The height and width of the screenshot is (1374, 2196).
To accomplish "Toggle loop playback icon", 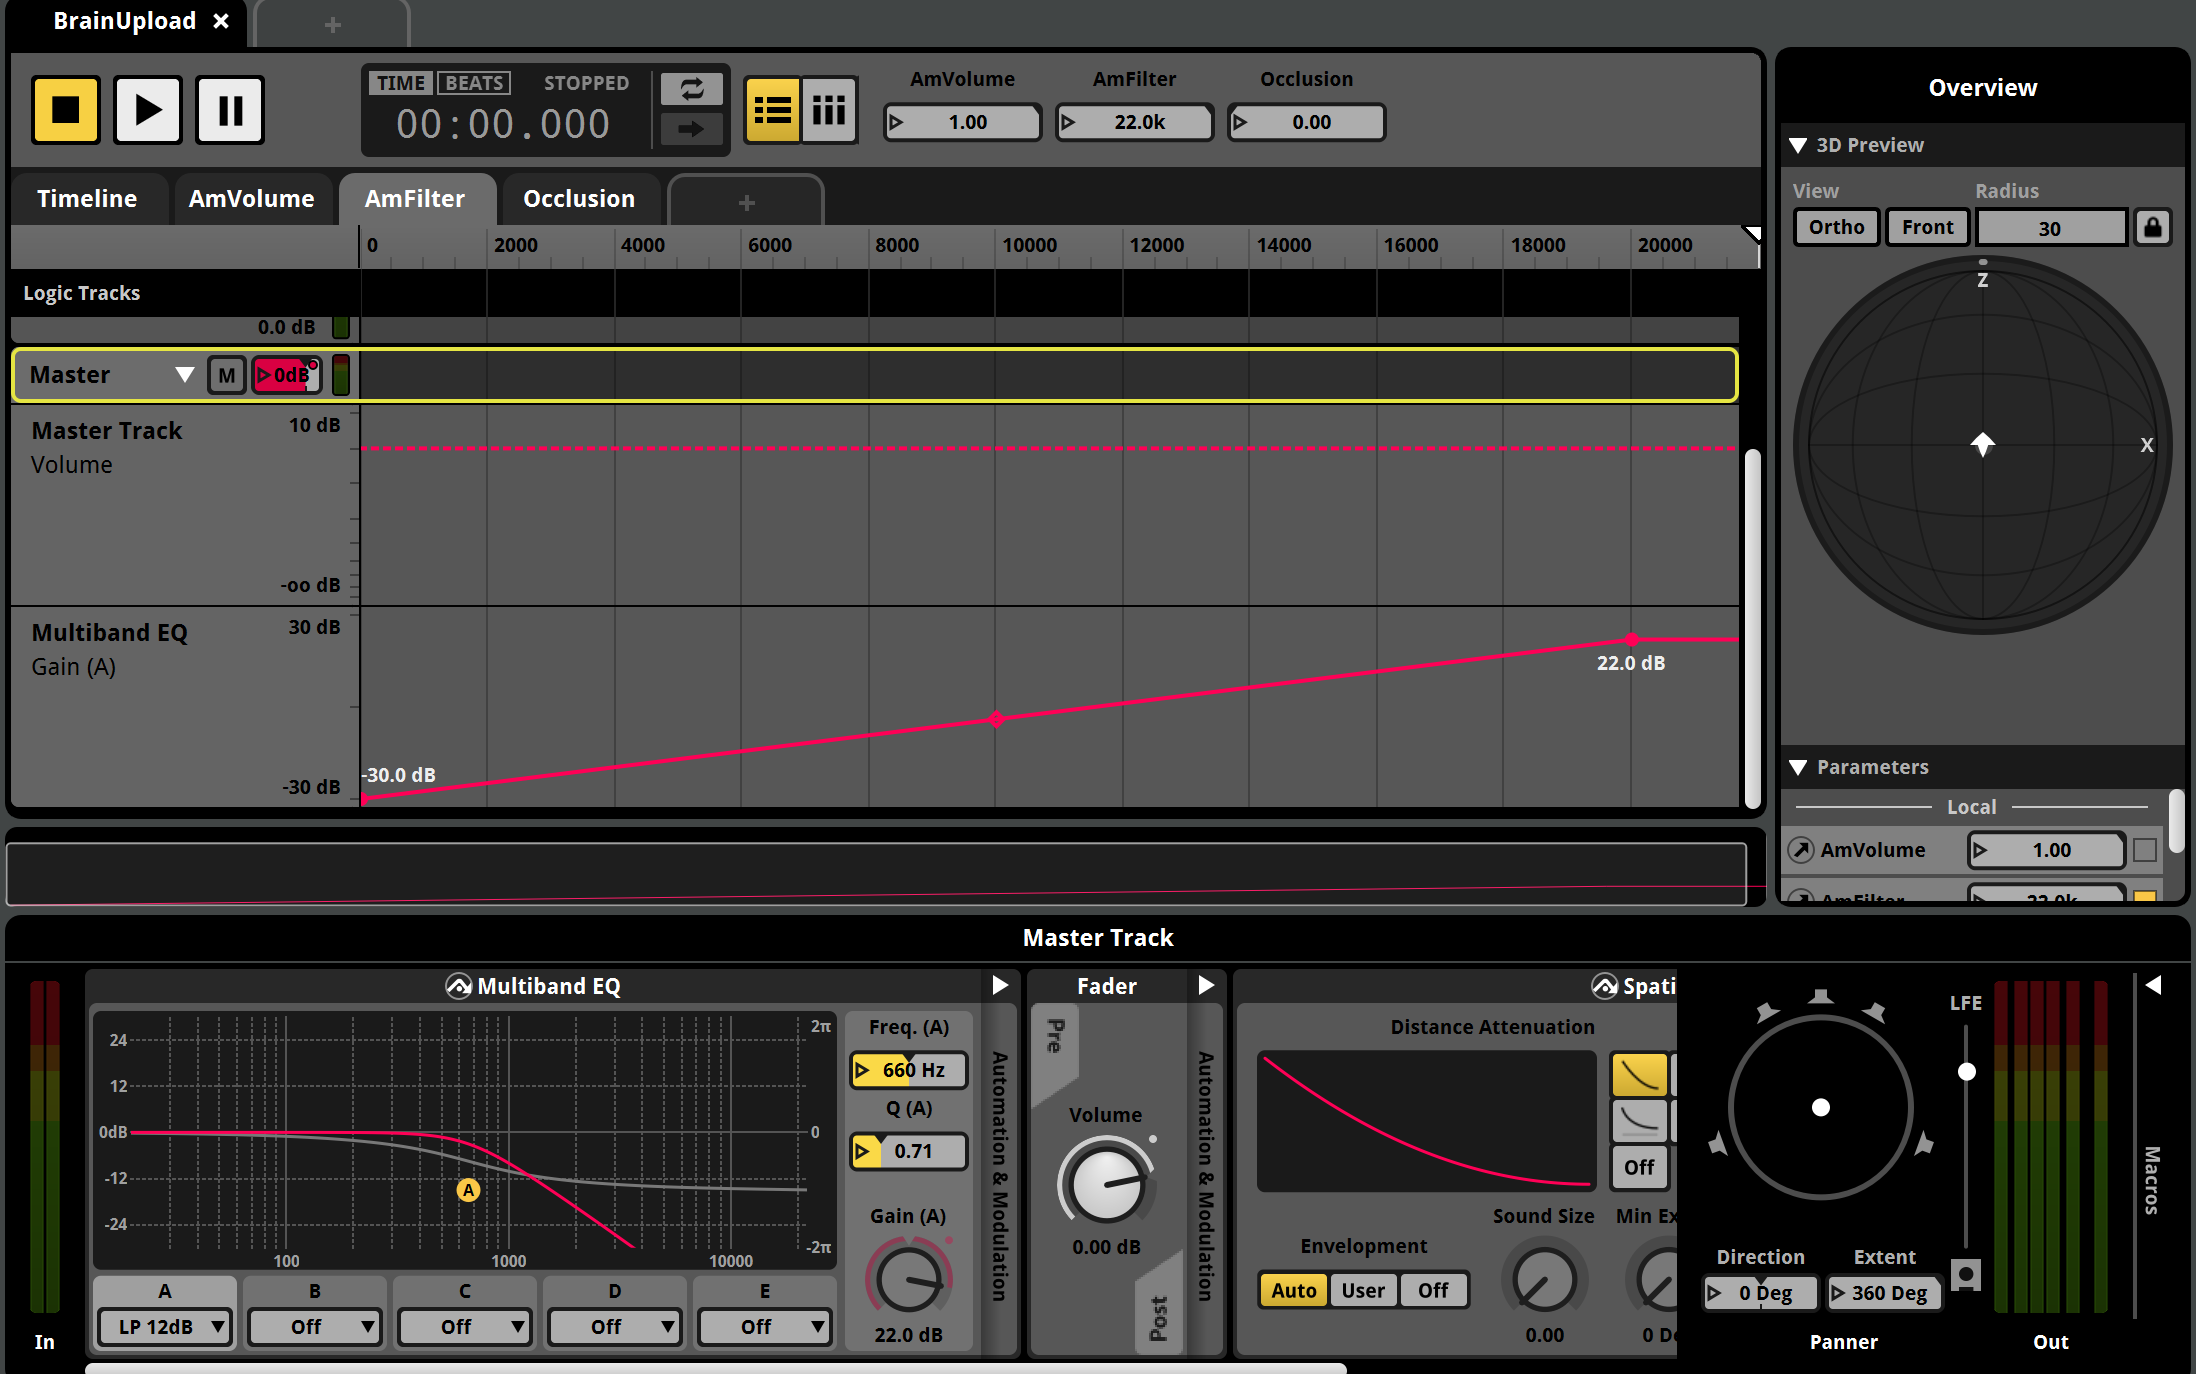I will [691, 89].
